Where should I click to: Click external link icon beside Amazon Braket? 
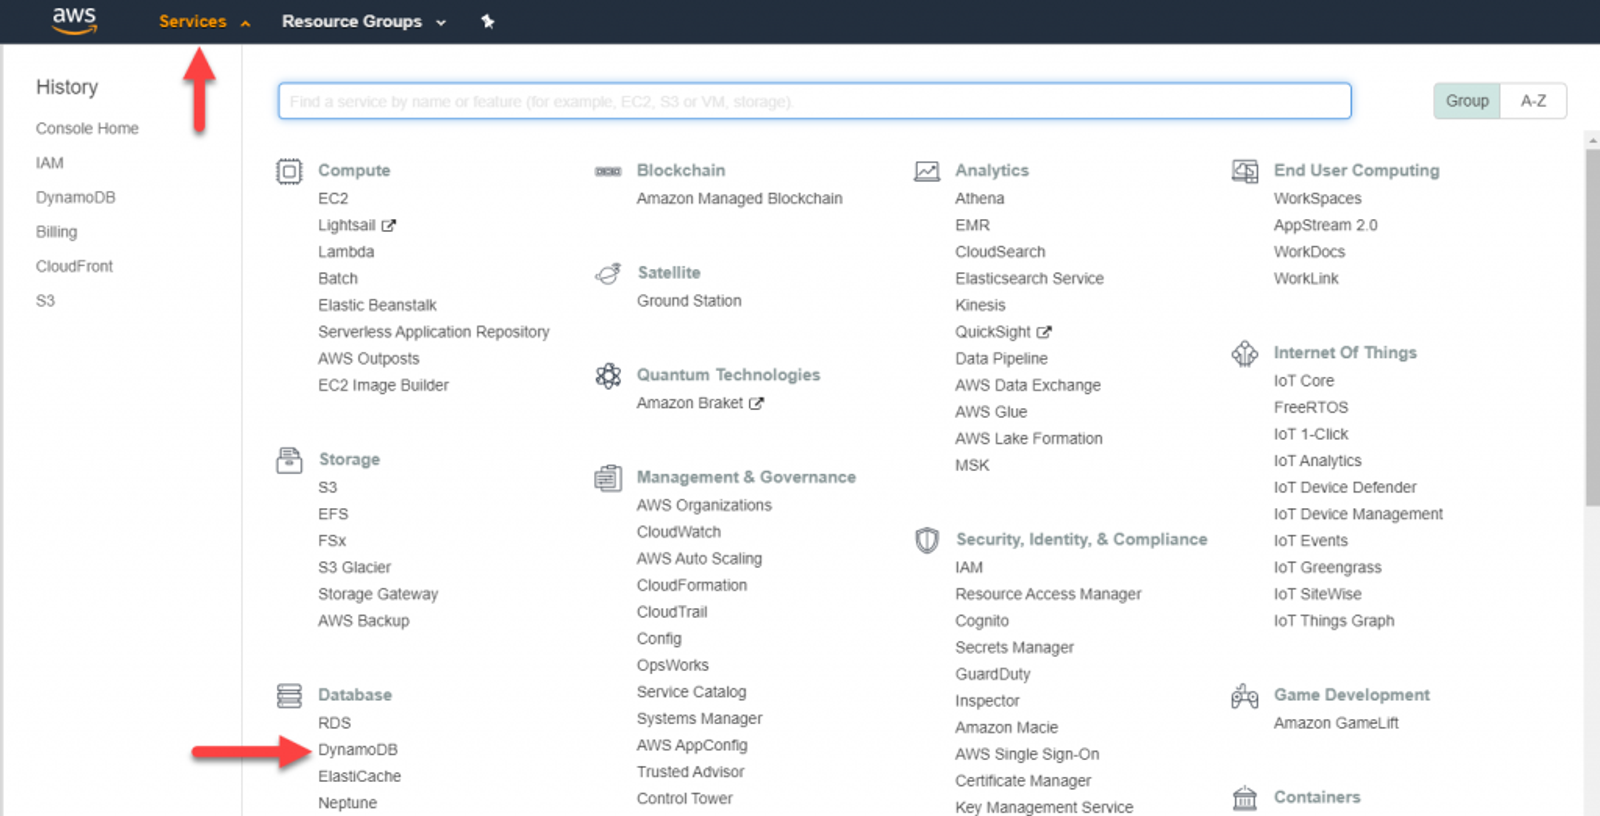pyautogui.click(x=756, y=403)
